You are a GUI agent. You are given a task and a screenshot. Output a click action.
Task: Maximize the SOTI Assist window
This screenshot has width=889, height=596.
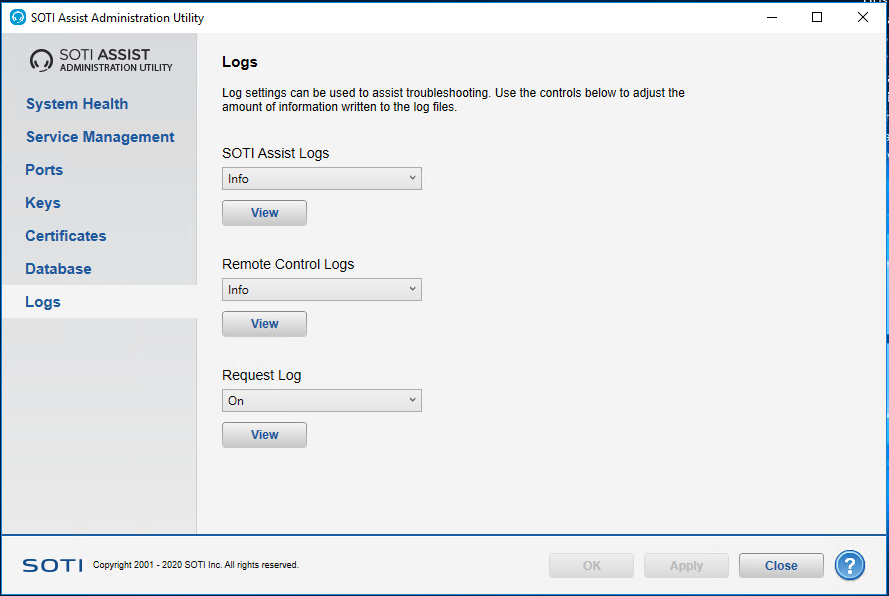coord(817,17)
